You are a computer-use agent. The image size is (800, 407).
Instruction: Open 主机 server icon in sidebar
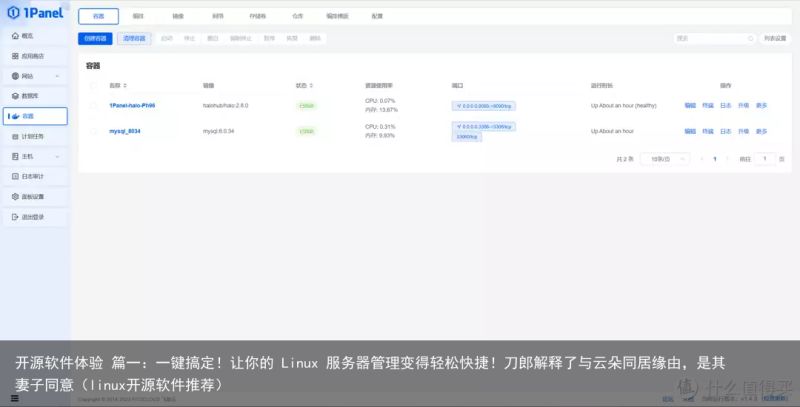click(x=15, y=157)
